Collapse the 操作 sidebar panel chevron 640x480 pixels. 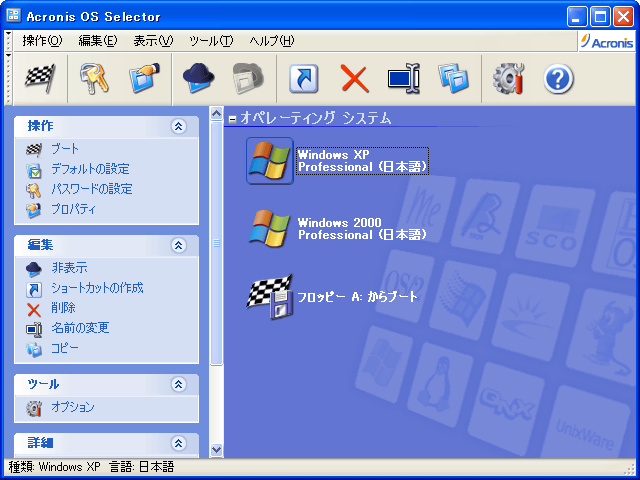pyautogui.click(x=178, y=126)
